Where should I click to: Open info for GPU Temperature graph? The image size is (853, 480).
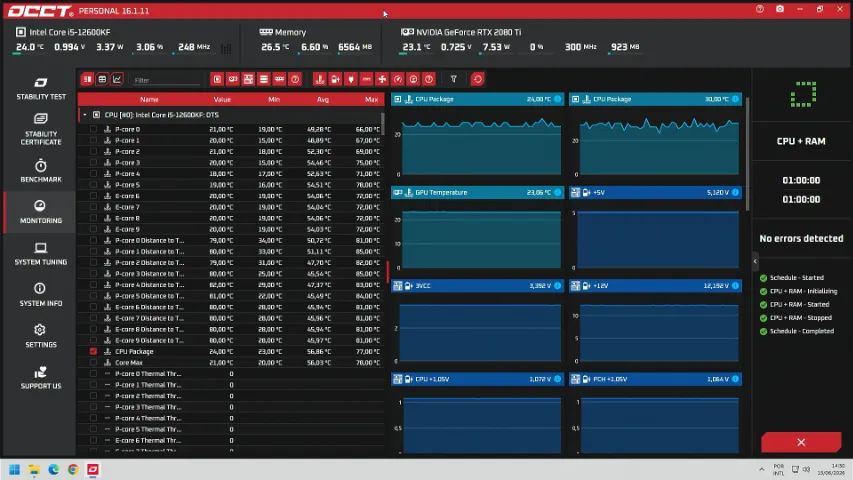pos(558,192)
